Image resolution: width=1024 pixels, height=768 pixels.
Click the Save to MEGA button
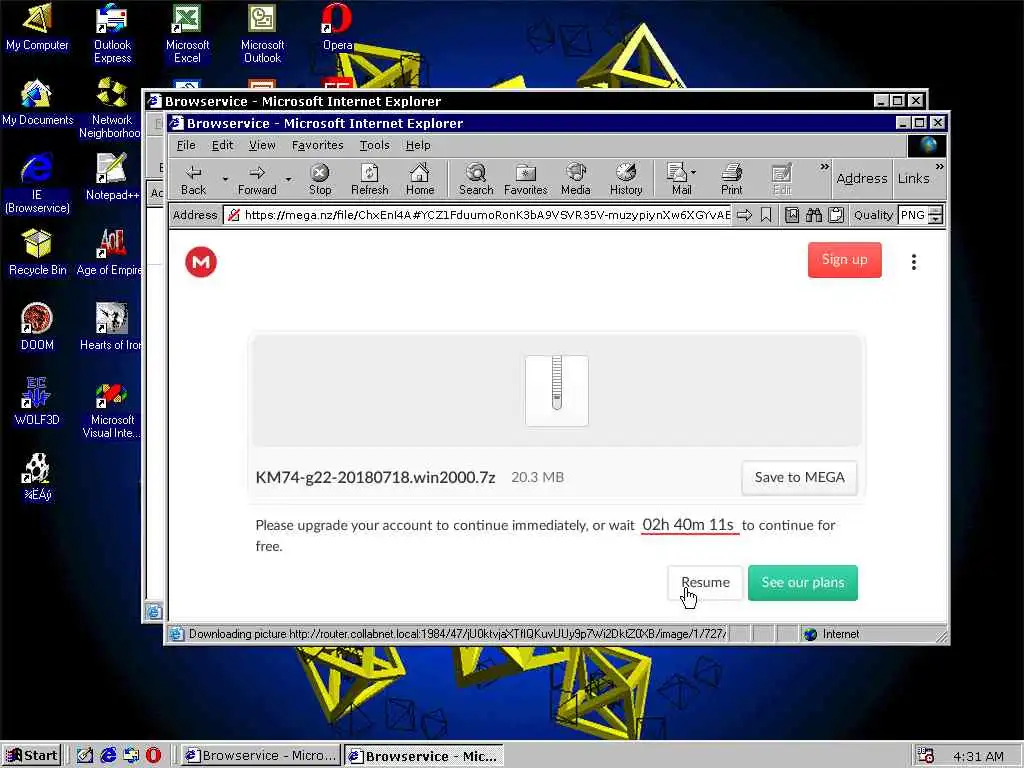coord(799,477)
